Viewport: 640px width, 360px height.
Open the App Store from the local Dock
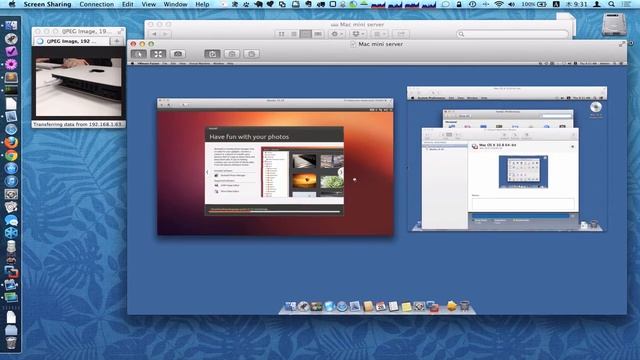11,168
